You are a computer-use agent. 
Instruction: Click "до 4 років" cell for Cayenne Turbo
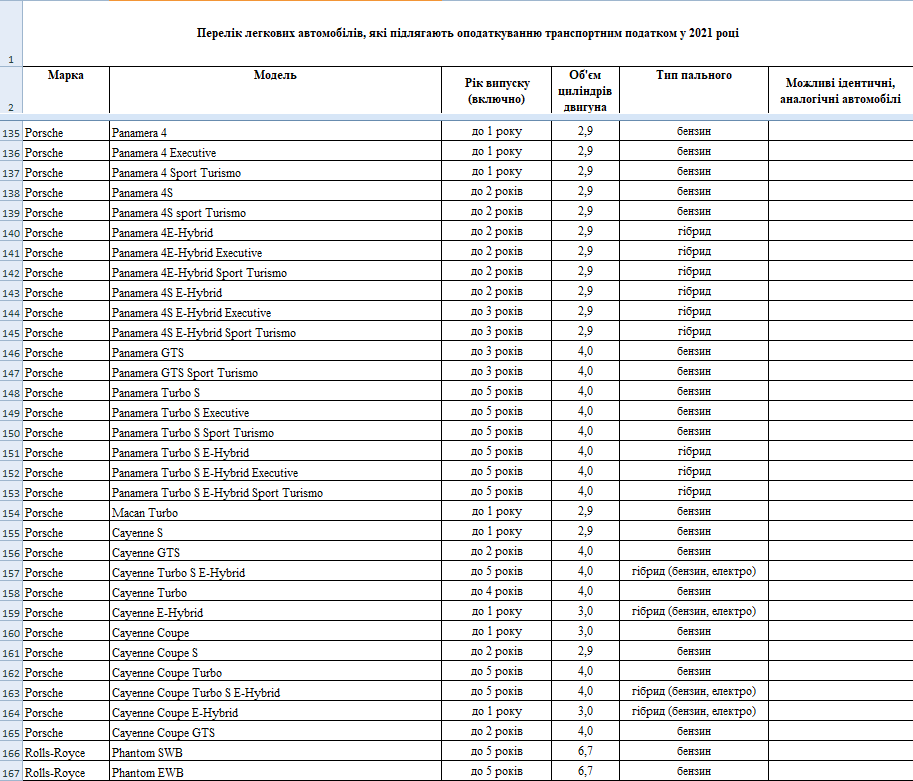[x=497, y=592]
